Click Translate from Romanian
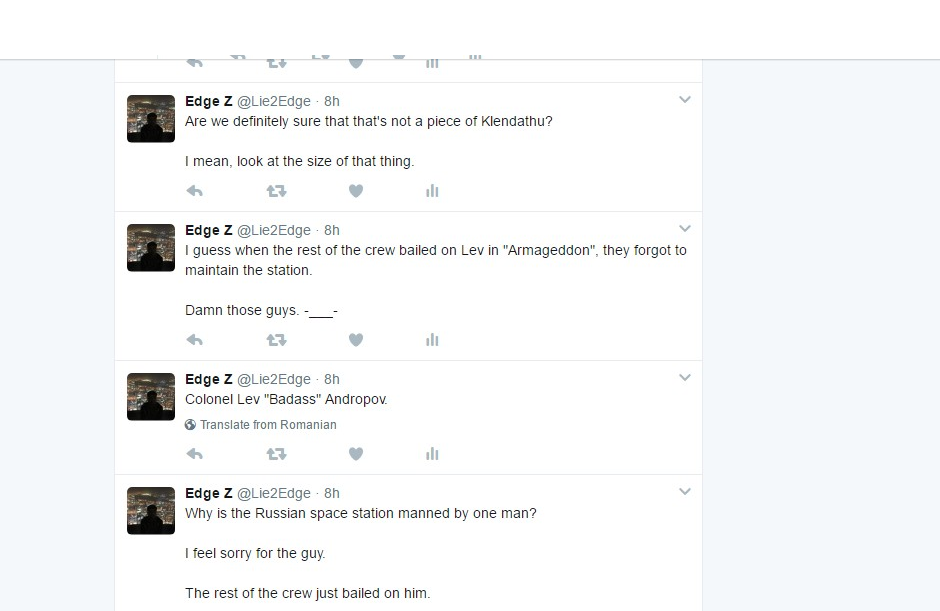 [x=267, y=425]
